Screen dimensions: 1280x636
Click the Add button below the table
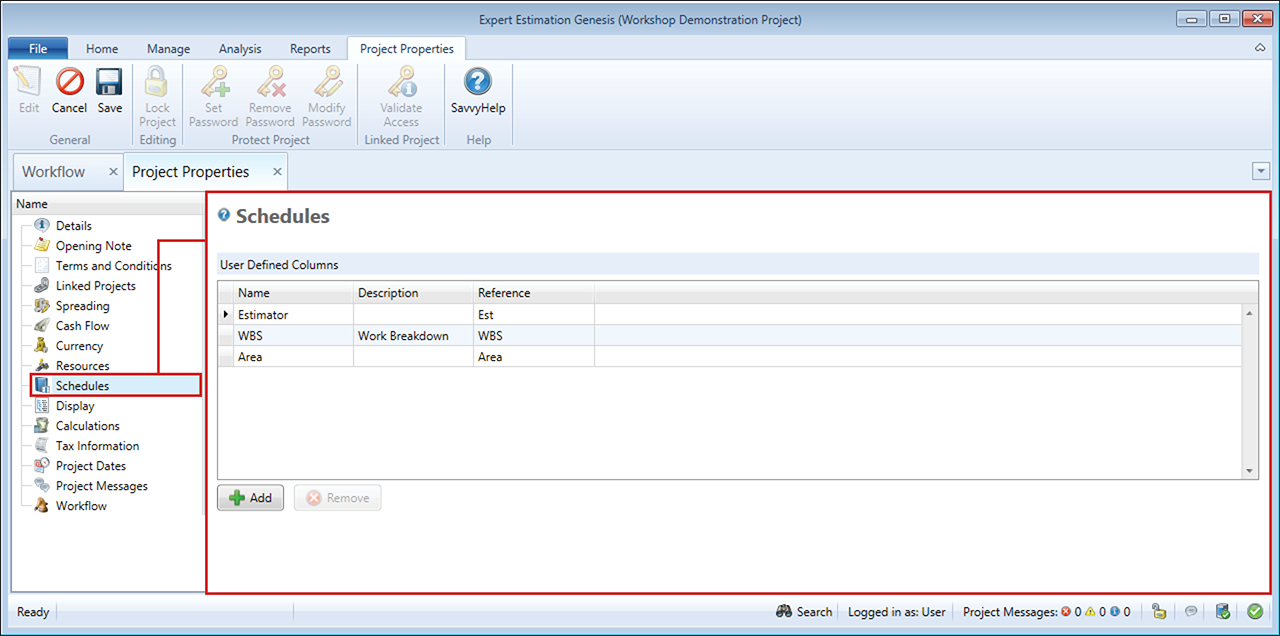[x=250, y=498]
